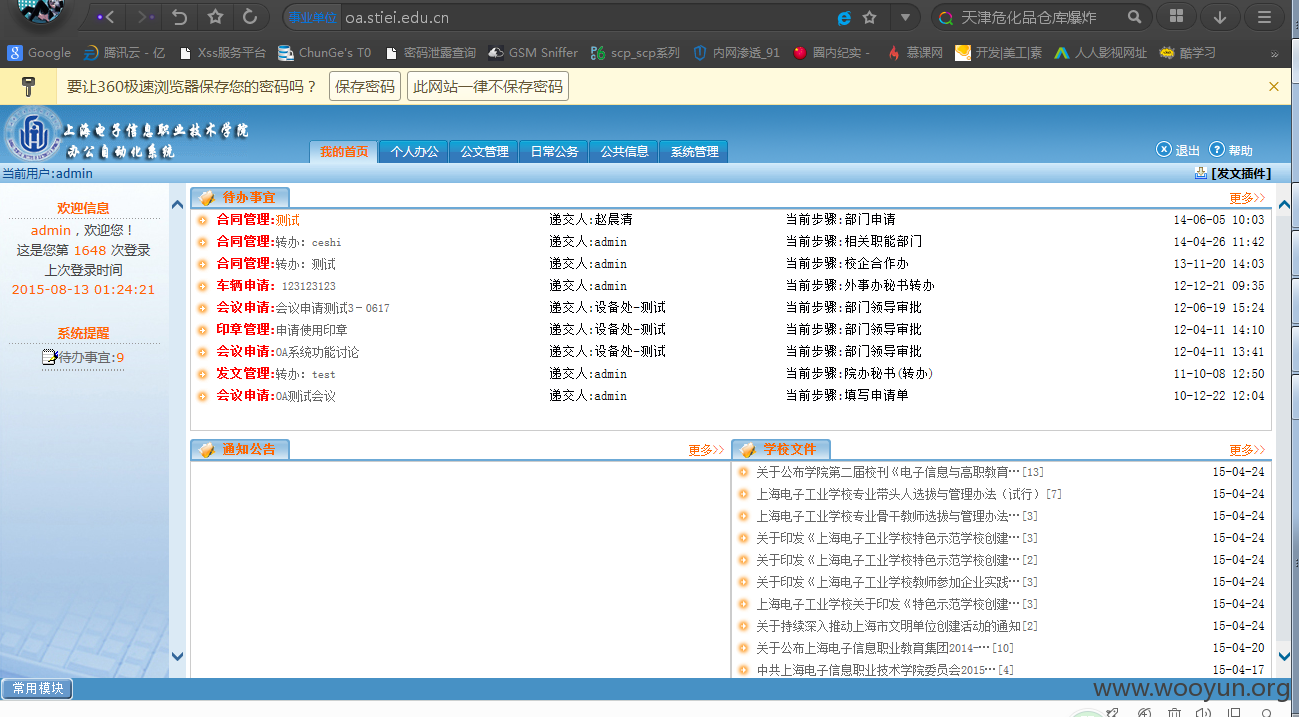The image size is (1299, 717).
Task: Click 更多>> in the 通知公告 panel
Action: 706,450
